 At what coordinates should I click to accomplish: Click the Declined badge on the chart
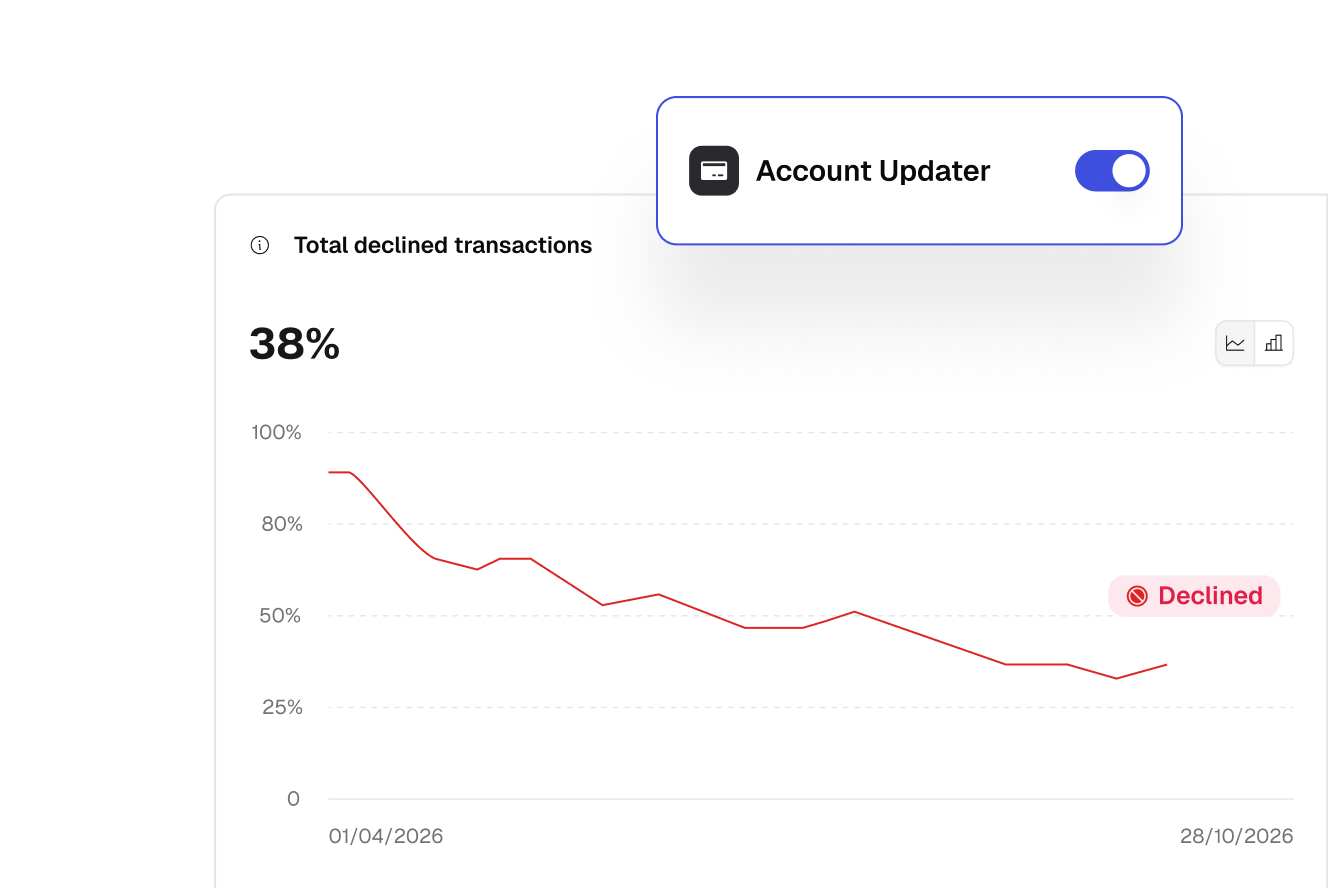click(1194, 596)
